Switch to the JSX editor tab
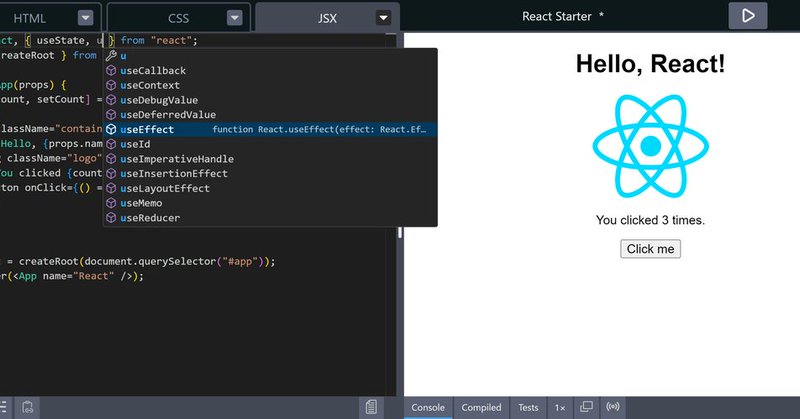800x419 pixels. click(x=327, y=18)
